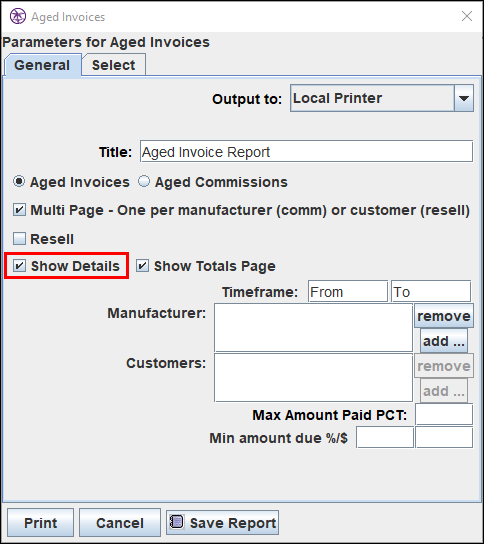Click the Manufacturer remove button
This screenshot has height=544, width=484.
[x=444, y=316]
